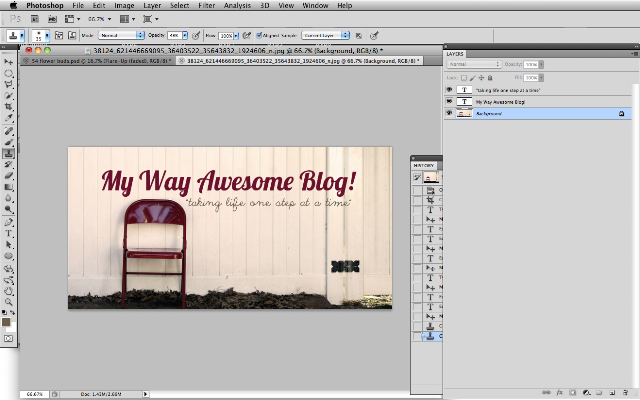
Task: Select the Eyedropper tool
Action: click(8, 118)
